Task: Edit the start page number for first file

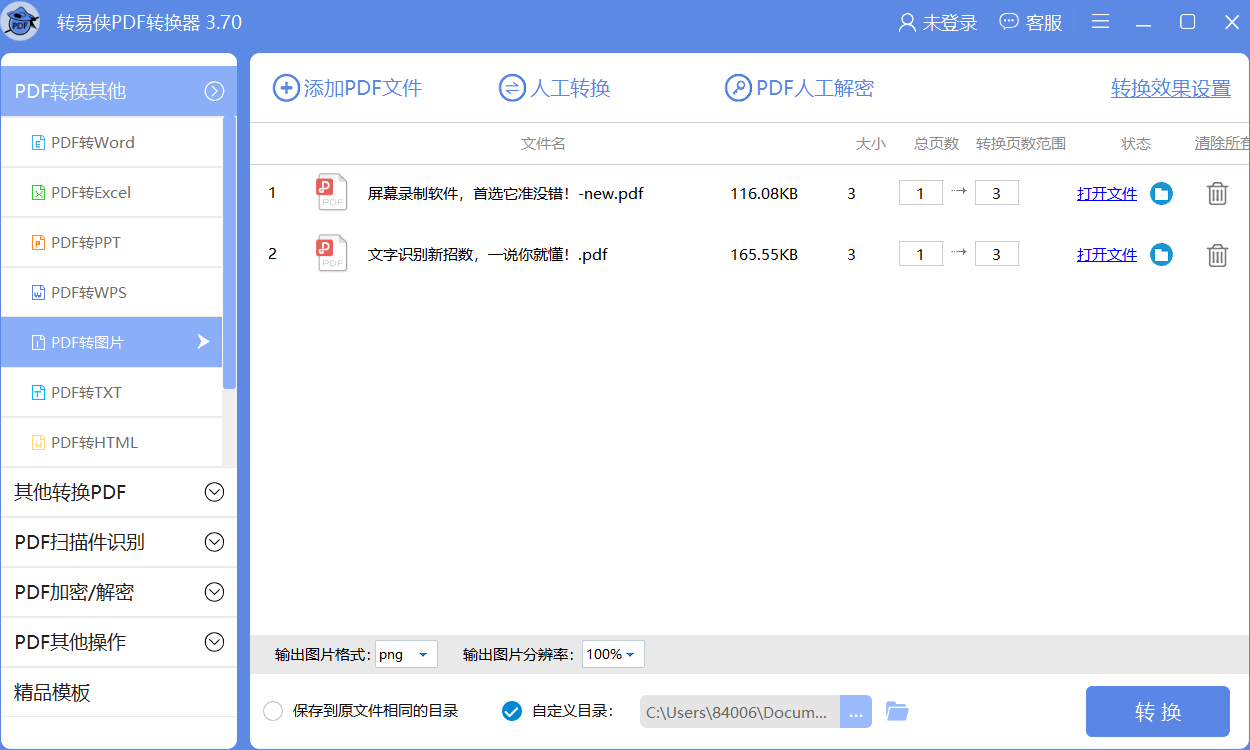Action: point(920,192)
